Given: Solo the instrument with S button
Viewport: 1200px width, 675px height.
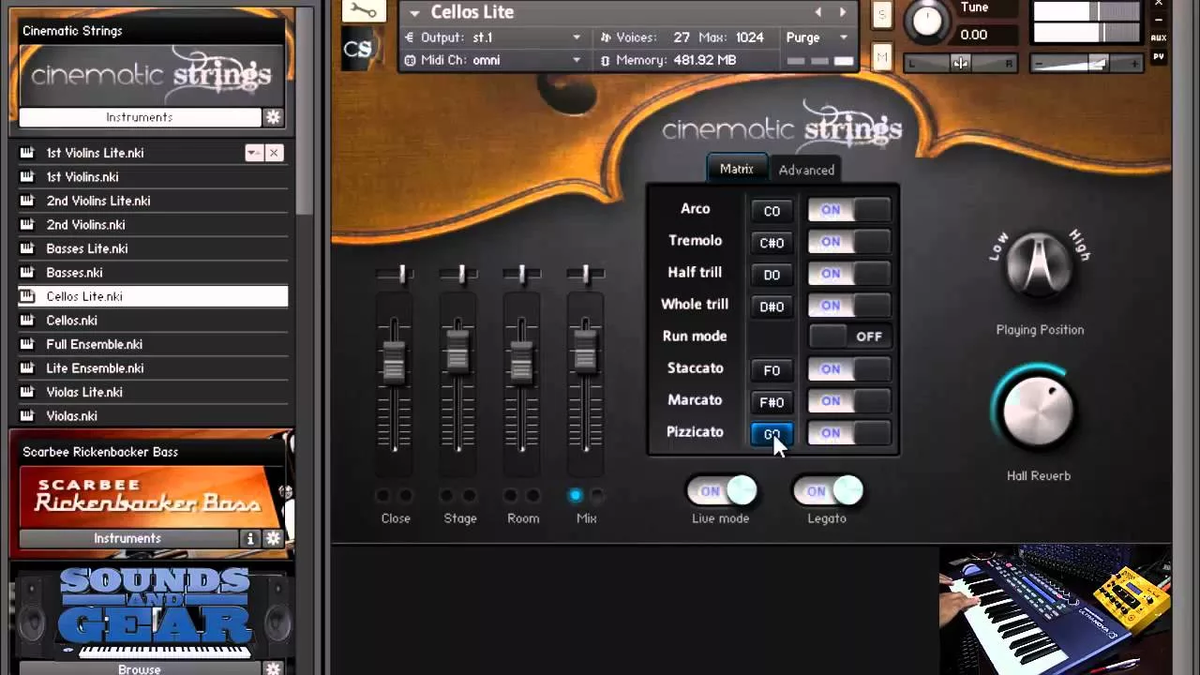Looking at the screenshot, I should point(882,13).
